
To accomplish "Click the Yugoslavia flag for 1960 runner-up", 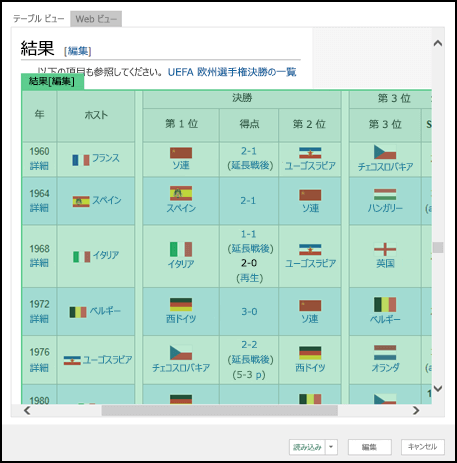I will click(310, 153).
